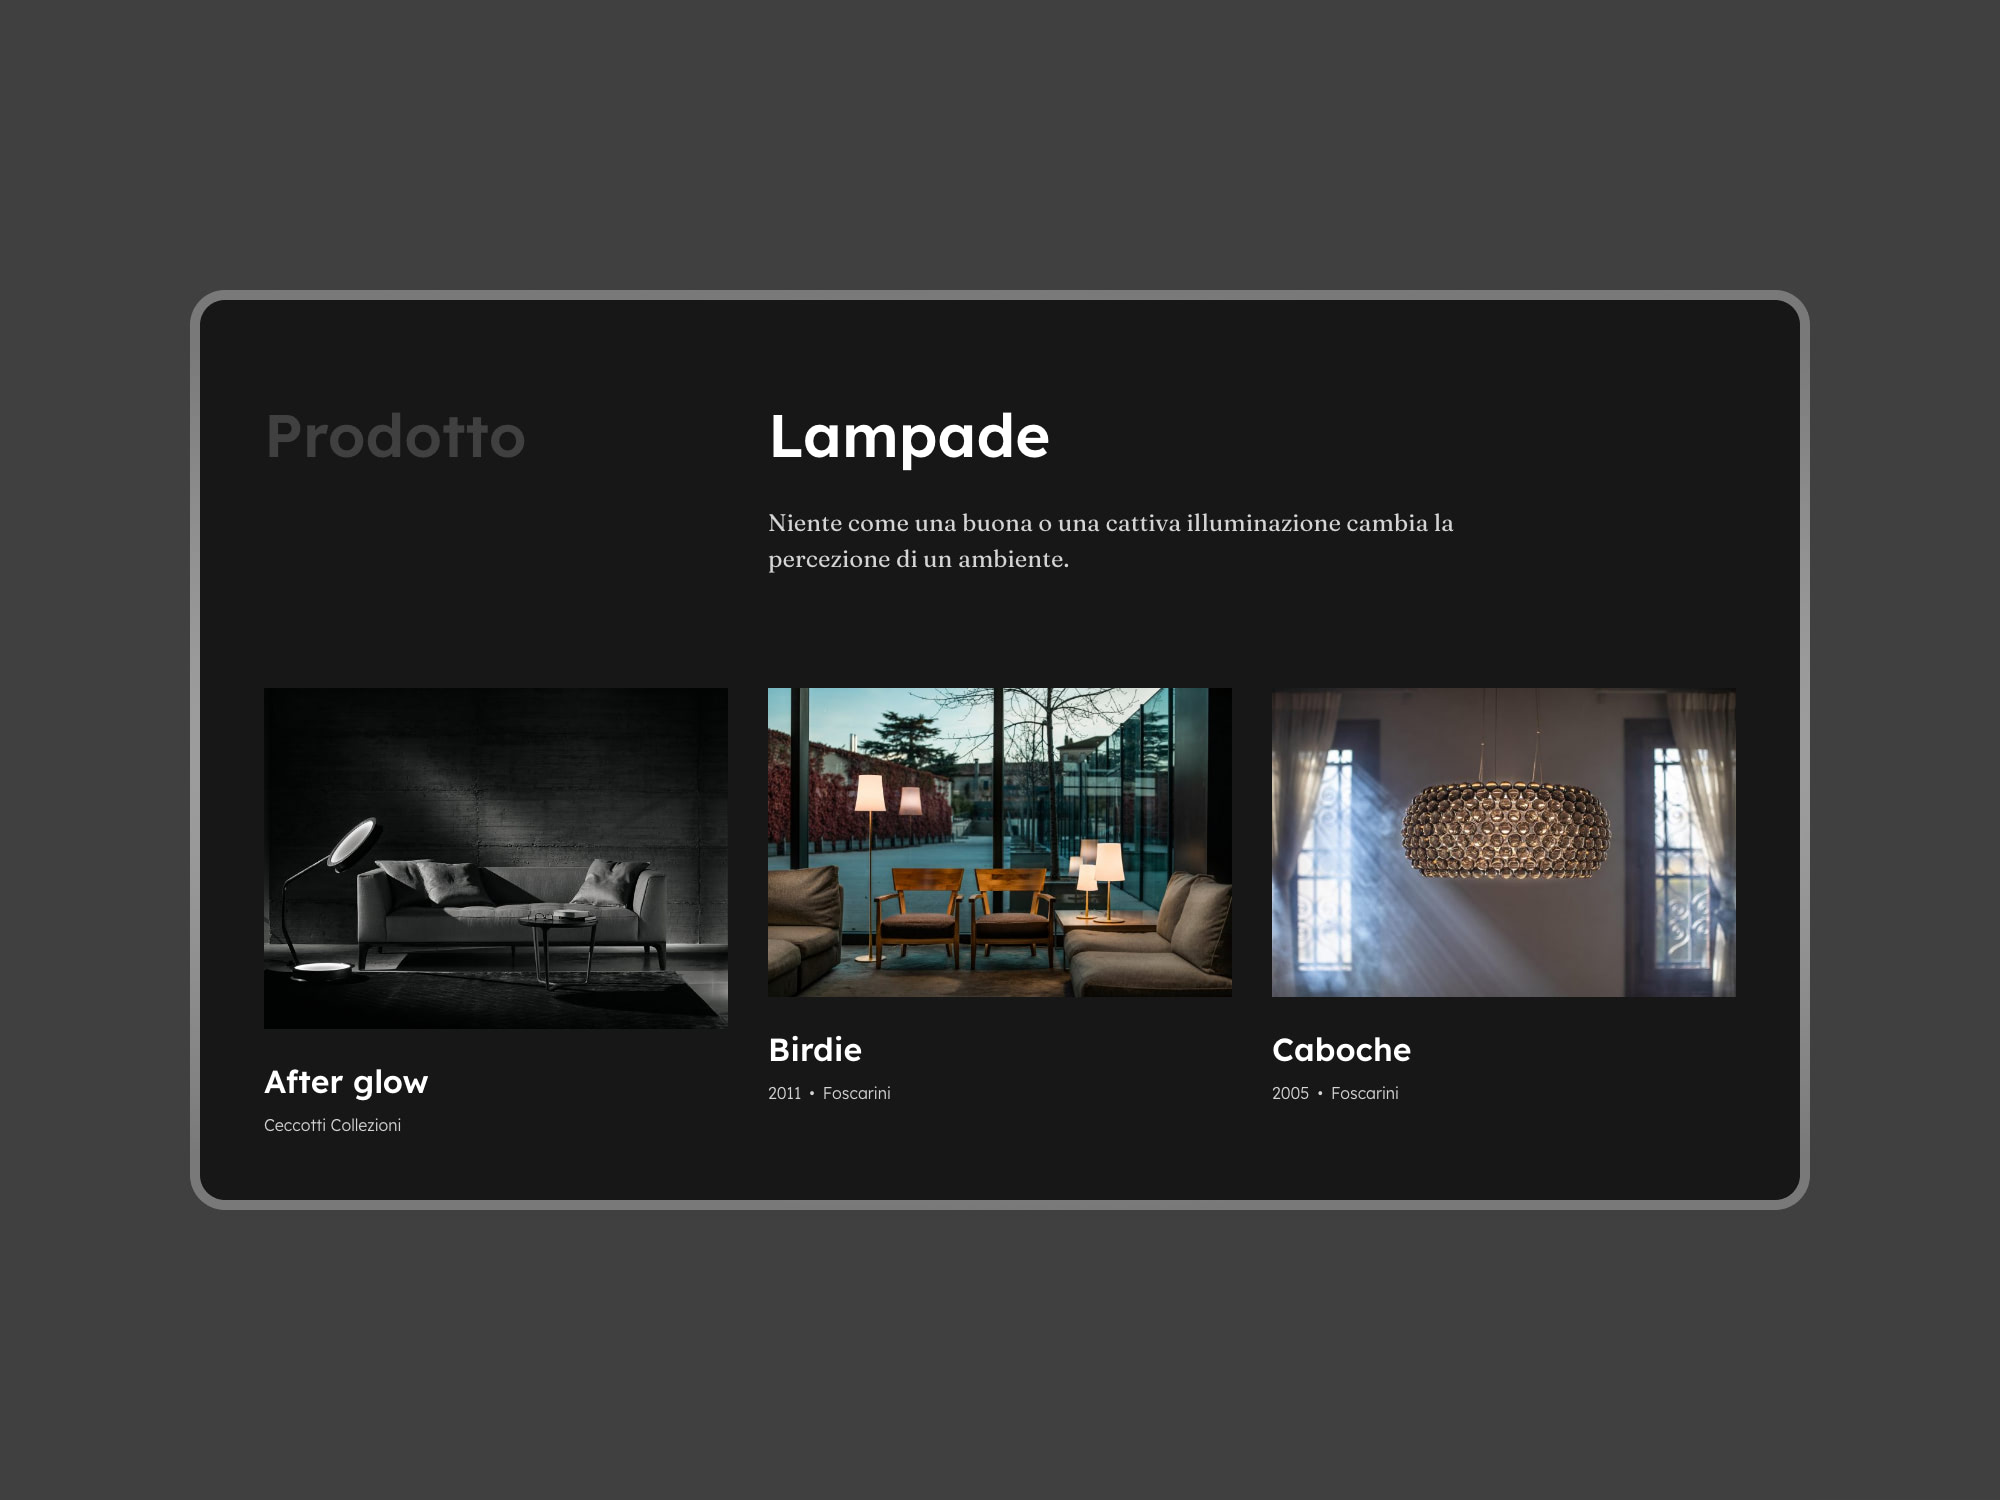Open the Birdie lamp photo

coord(1000,842)
